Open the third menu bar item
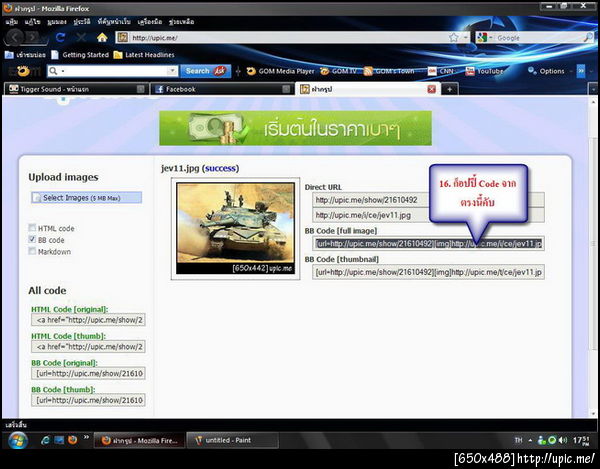Viewport: 600px width, 469px height. (57, 22)
